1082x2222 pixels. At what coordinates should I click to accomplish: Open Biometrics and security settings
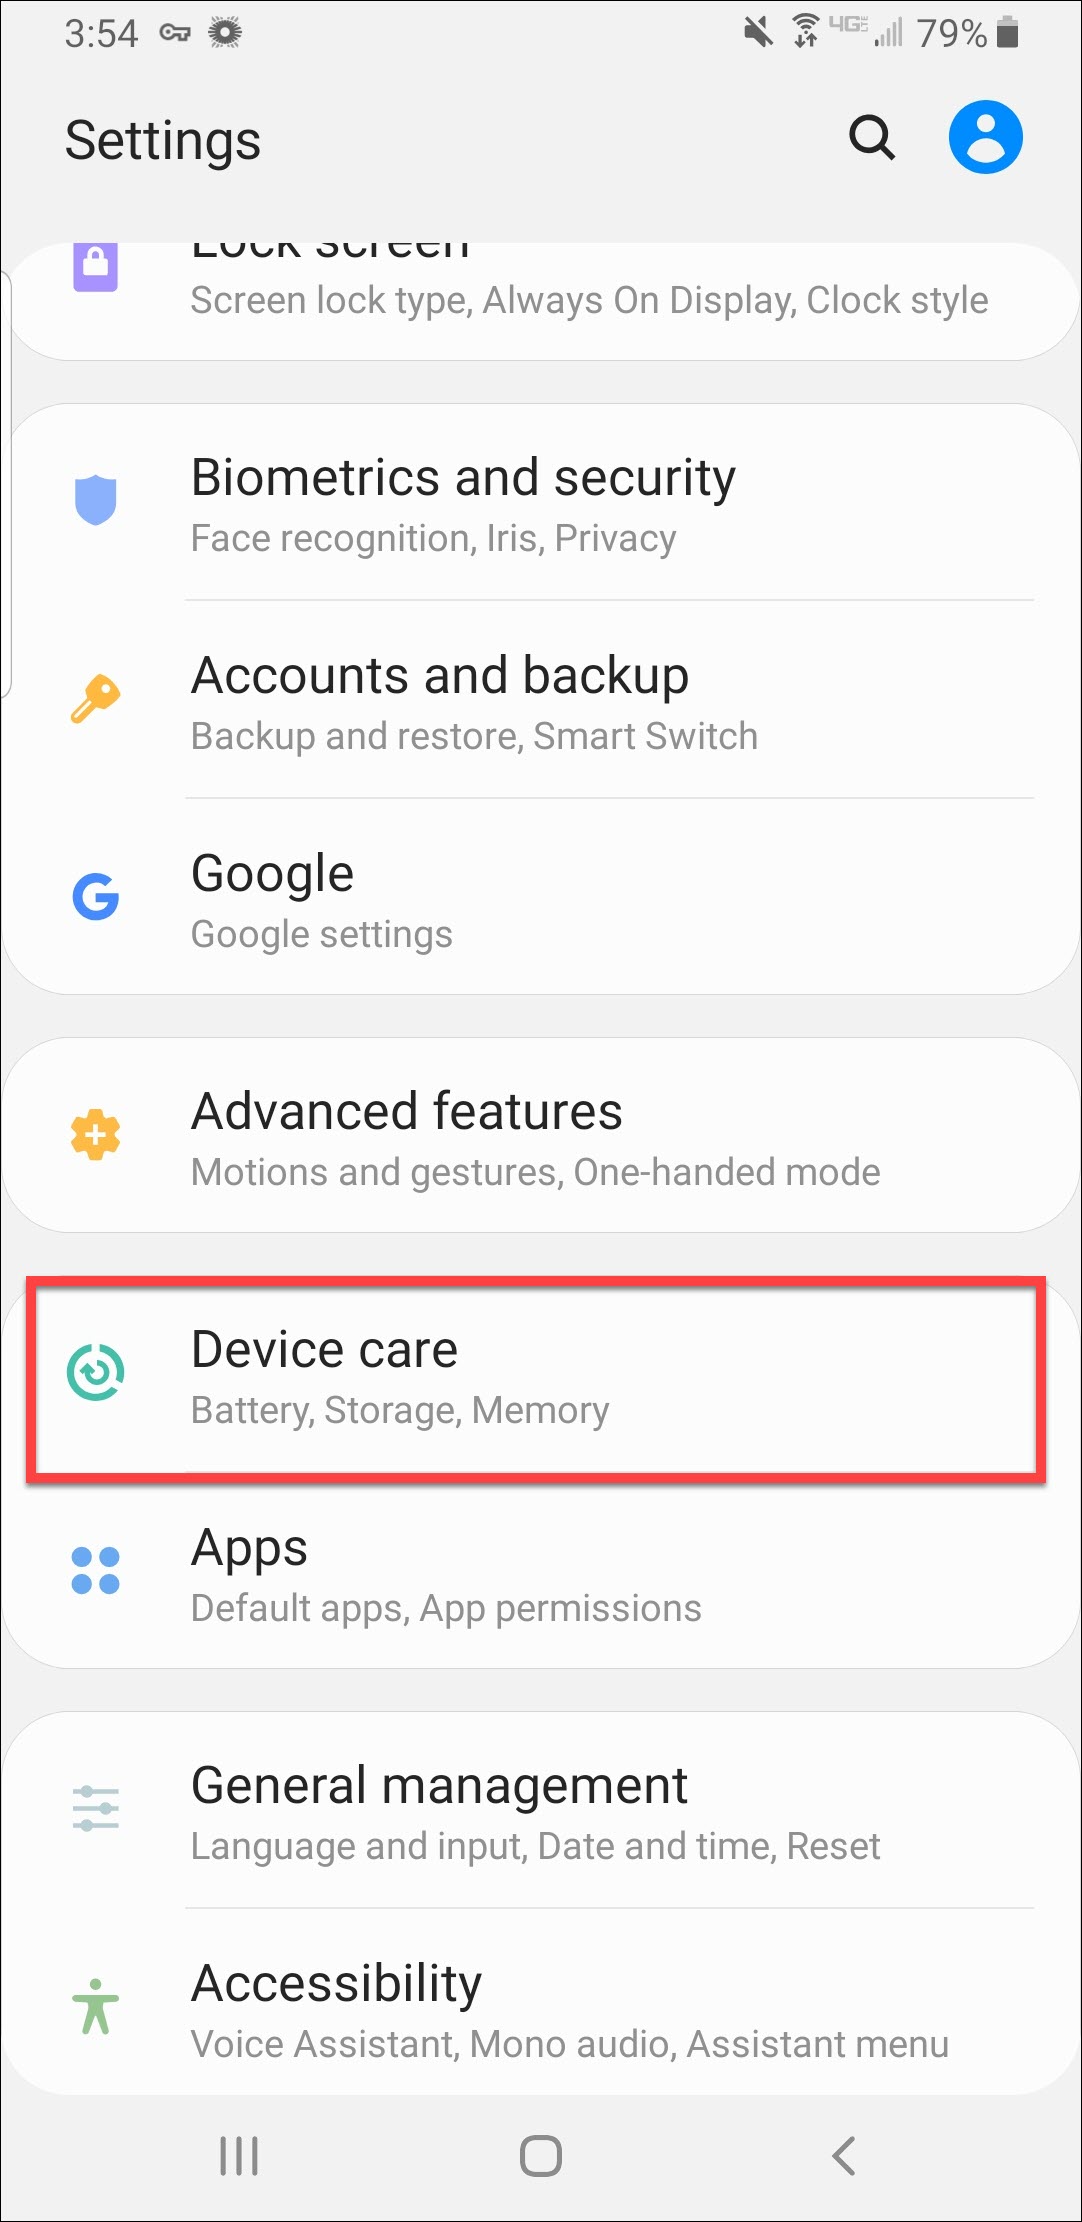[x=541, y=503]
